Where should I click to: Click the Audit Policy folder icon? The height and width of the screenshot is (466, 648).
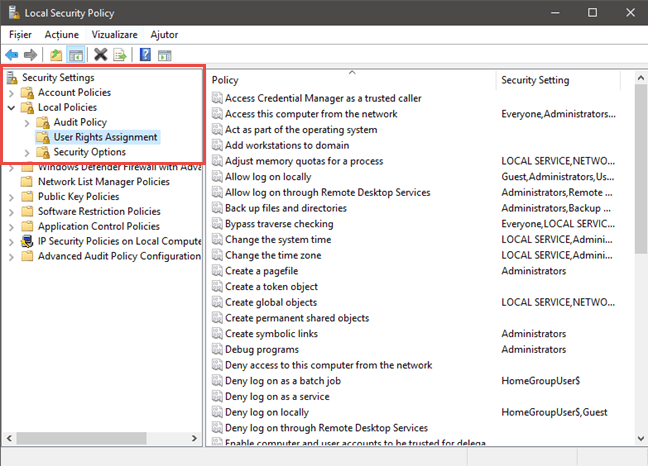43,122
